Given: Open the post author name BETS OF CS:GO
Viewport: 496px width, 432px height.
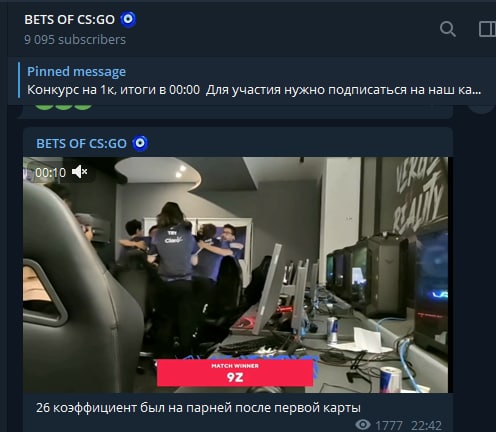Looking at the screenshot, I should tap(81, 144).
